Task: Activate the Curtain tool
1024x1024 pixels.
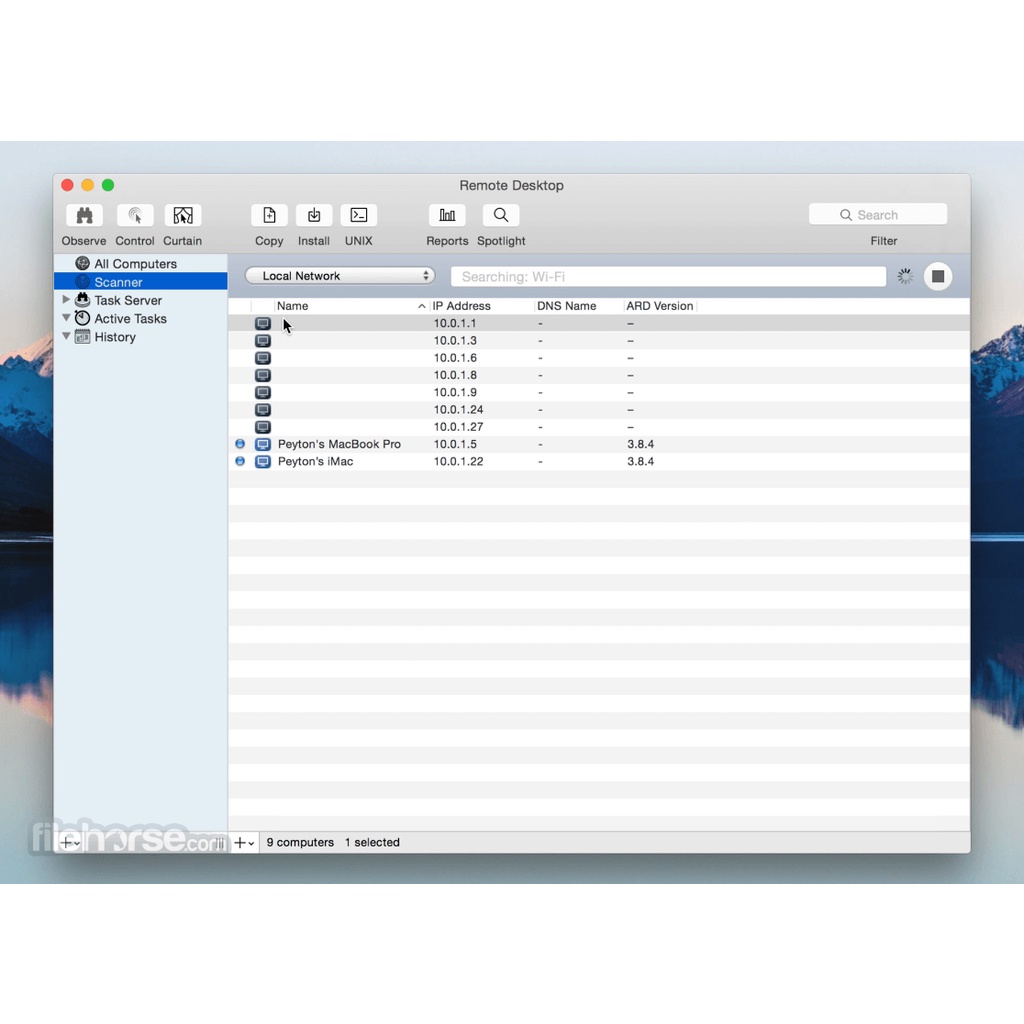Action: [182, 216]
